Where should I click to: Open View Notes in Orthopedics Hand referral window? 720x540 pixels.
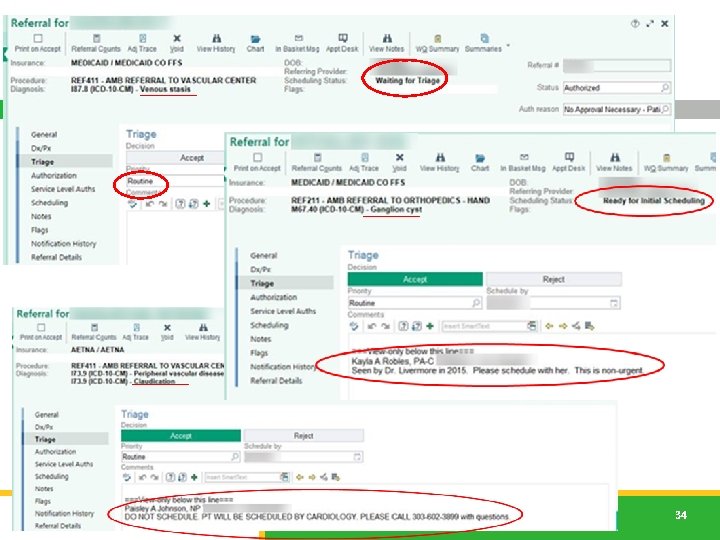coord(614,163)
